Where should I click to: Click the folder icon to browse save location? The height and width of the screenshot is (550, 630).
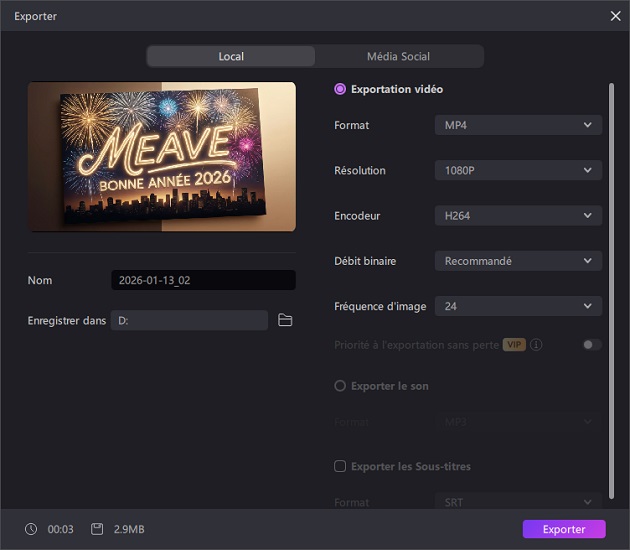coord(285,320)
